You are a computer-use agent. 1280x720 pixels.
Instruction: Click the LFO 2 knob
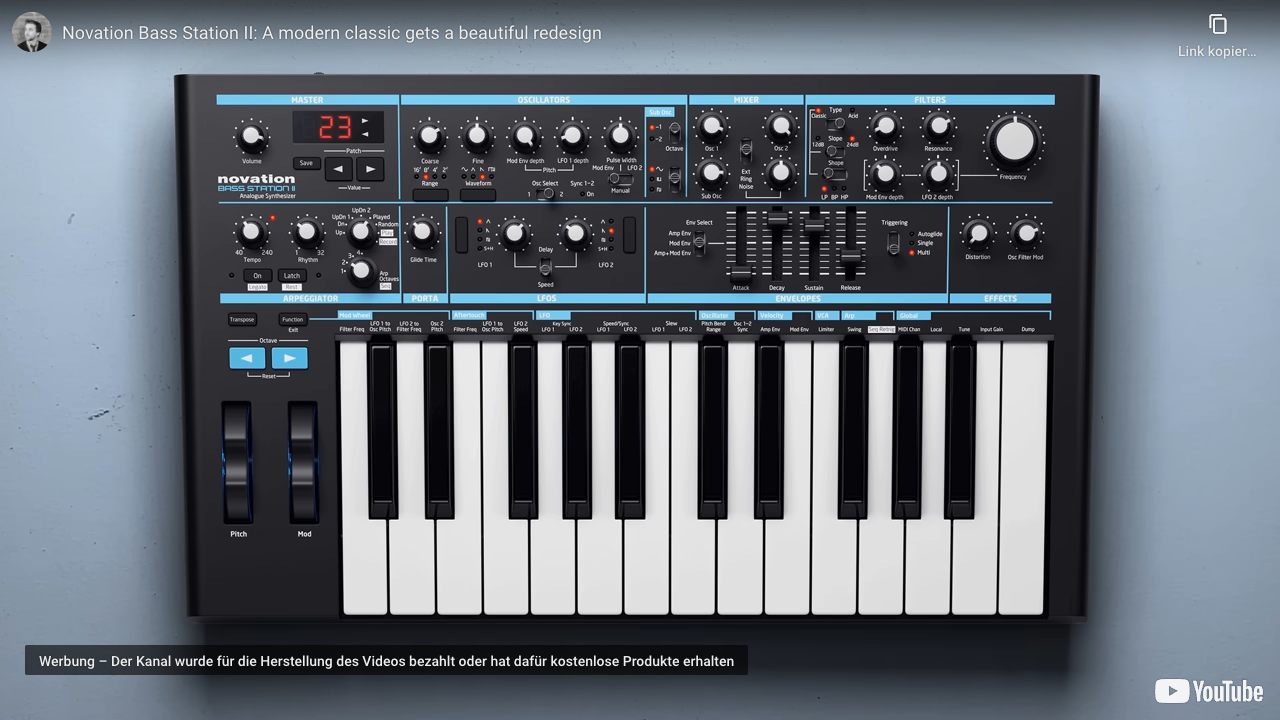(x=575, y=234)
